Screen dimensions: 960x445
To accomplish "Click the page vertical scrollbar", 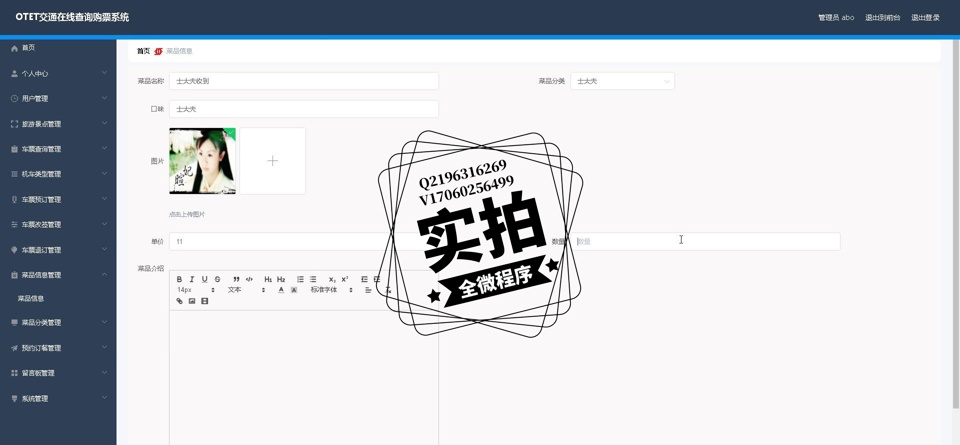I will [956, 223].
